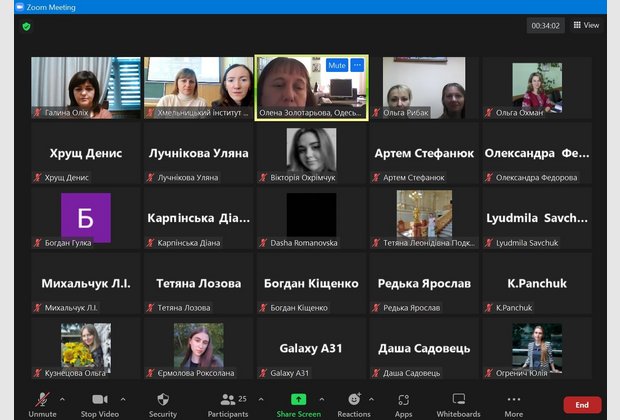Select the Карпінська Діана participant tile
This screenshot has height=420, width=620.
[x=198, y=218]
